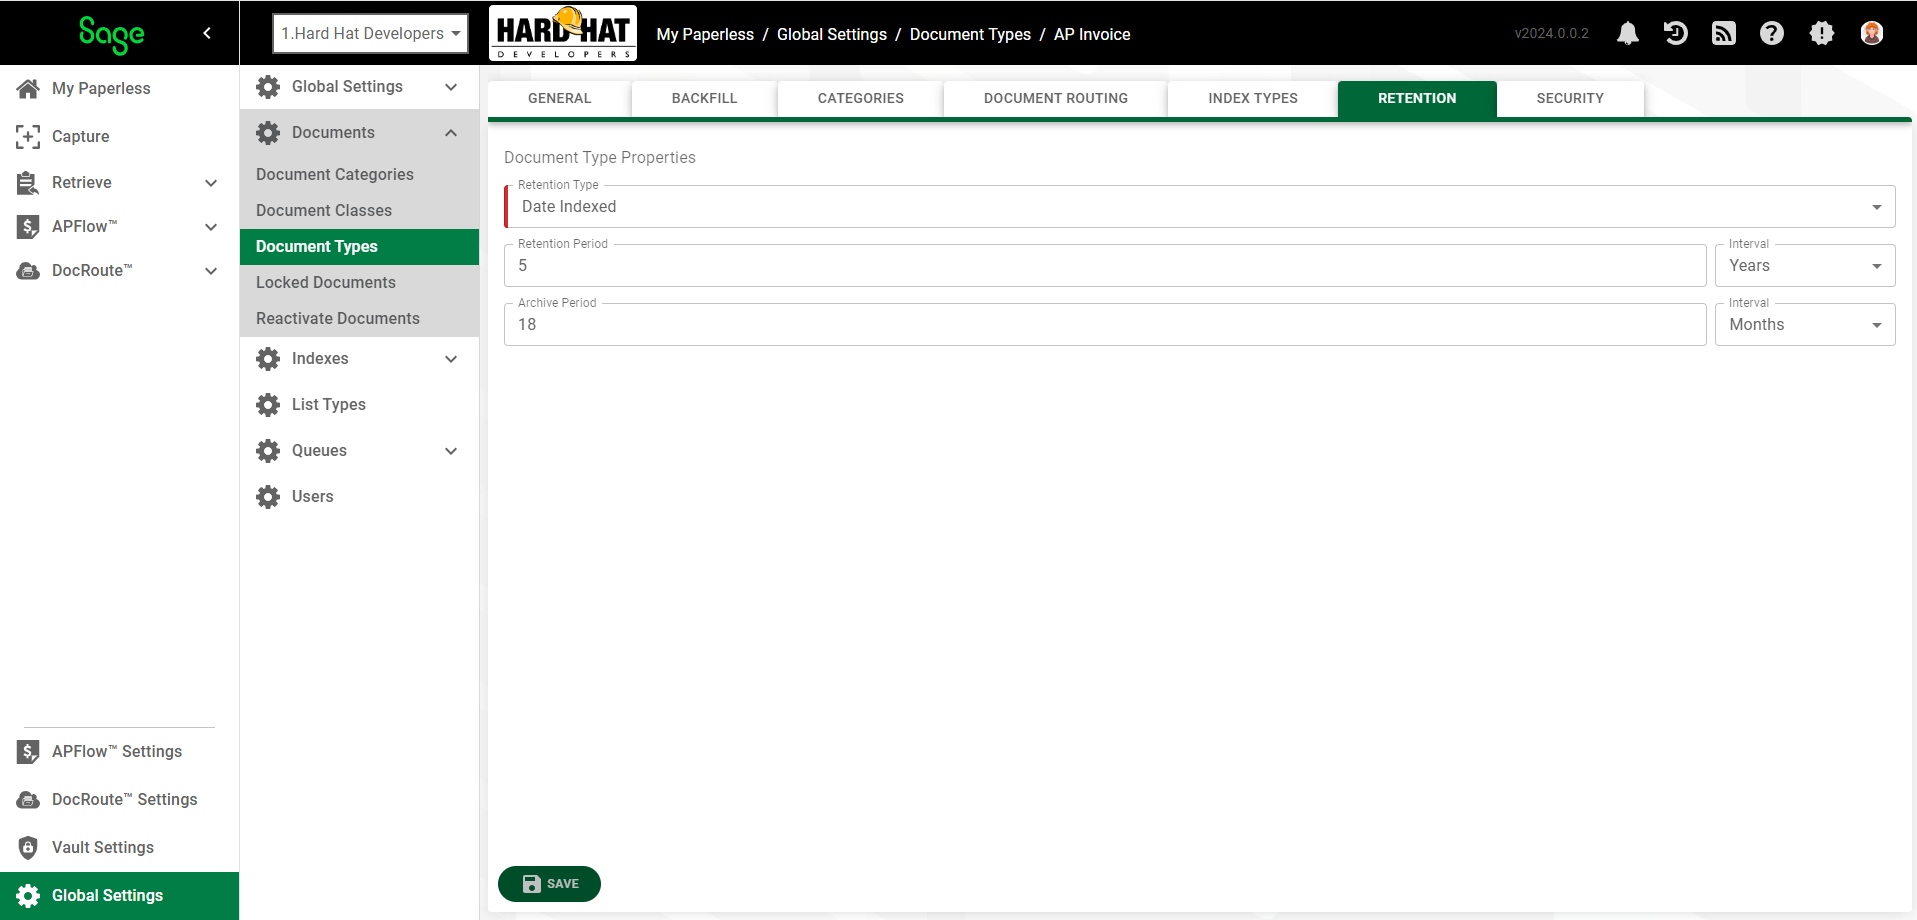The image size is (1917, 920).
Task: Open the Archive Period Interval Months dropdown
Action: 1805,324
